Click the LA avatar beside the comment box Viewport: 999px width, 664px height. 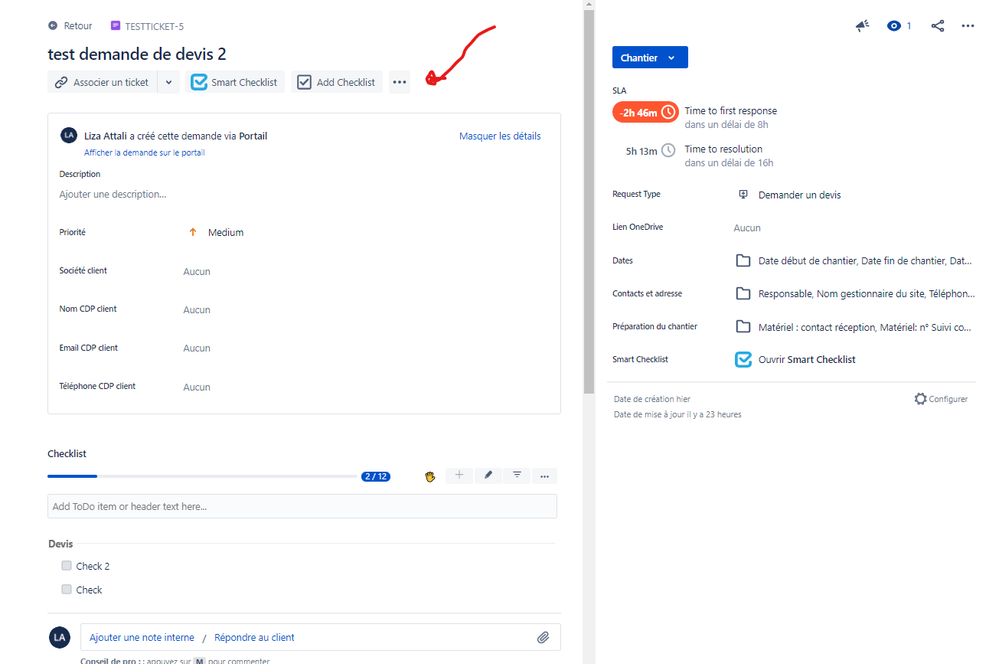(60, 637)
